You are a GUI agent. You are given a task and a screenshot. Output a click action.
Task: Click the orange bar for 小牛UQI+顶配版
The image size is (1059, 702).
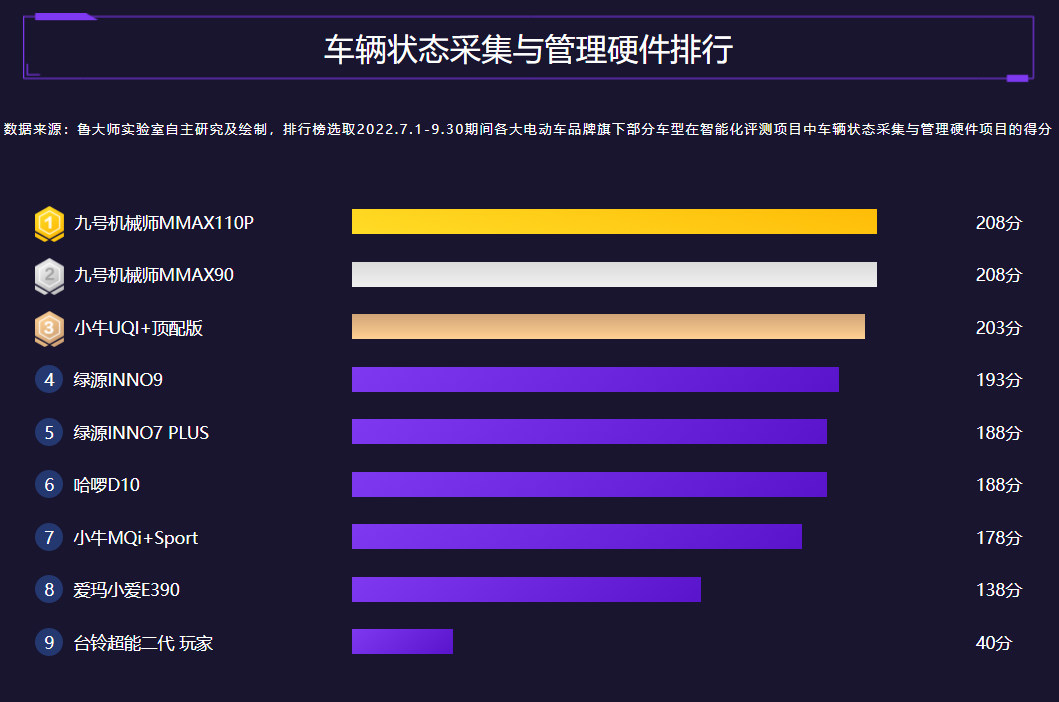click(x=609, y=326)
